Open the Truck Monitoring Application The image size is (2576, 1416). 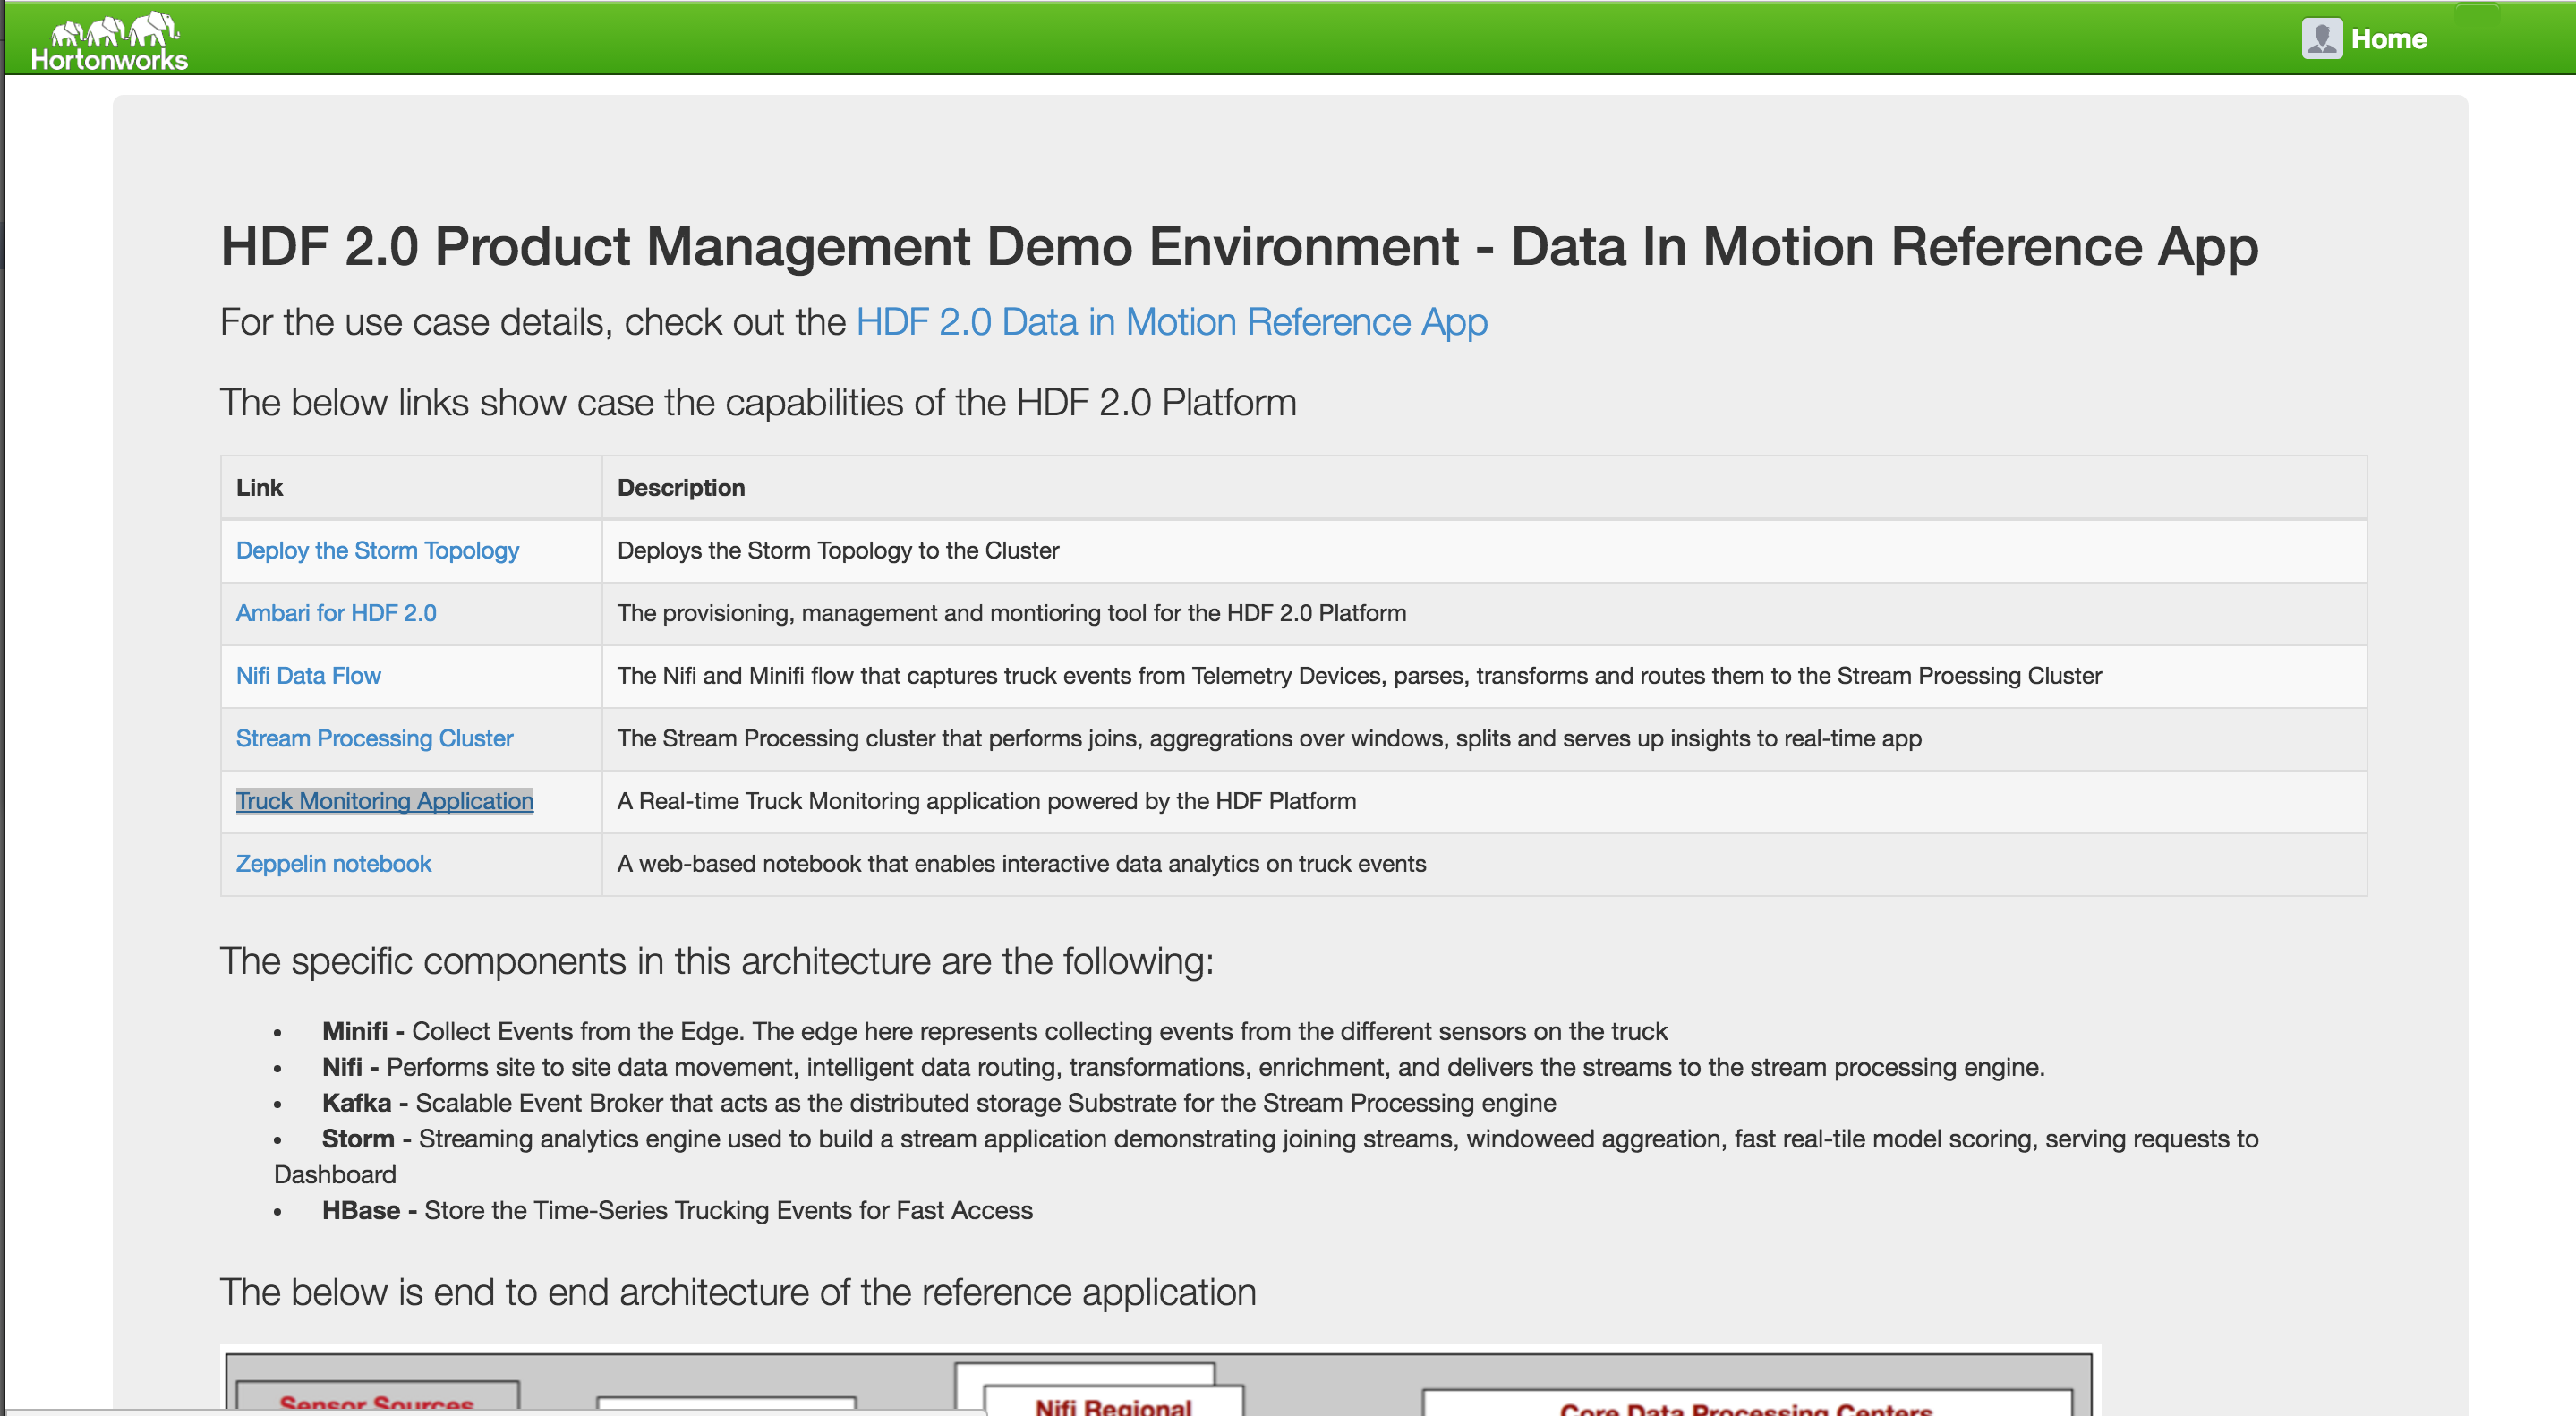click(383, 801)
